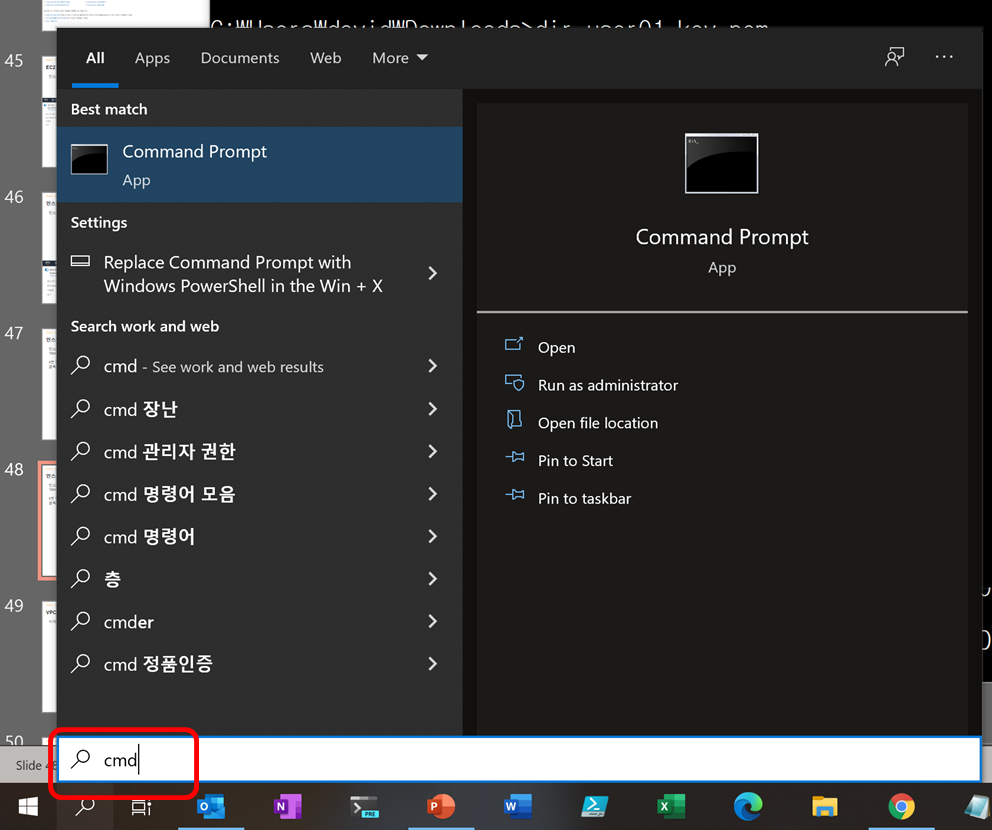The width and height of the screenshot is (992, 830).
Task: Pin Command Prompt to Start
Action: [575, 461]
